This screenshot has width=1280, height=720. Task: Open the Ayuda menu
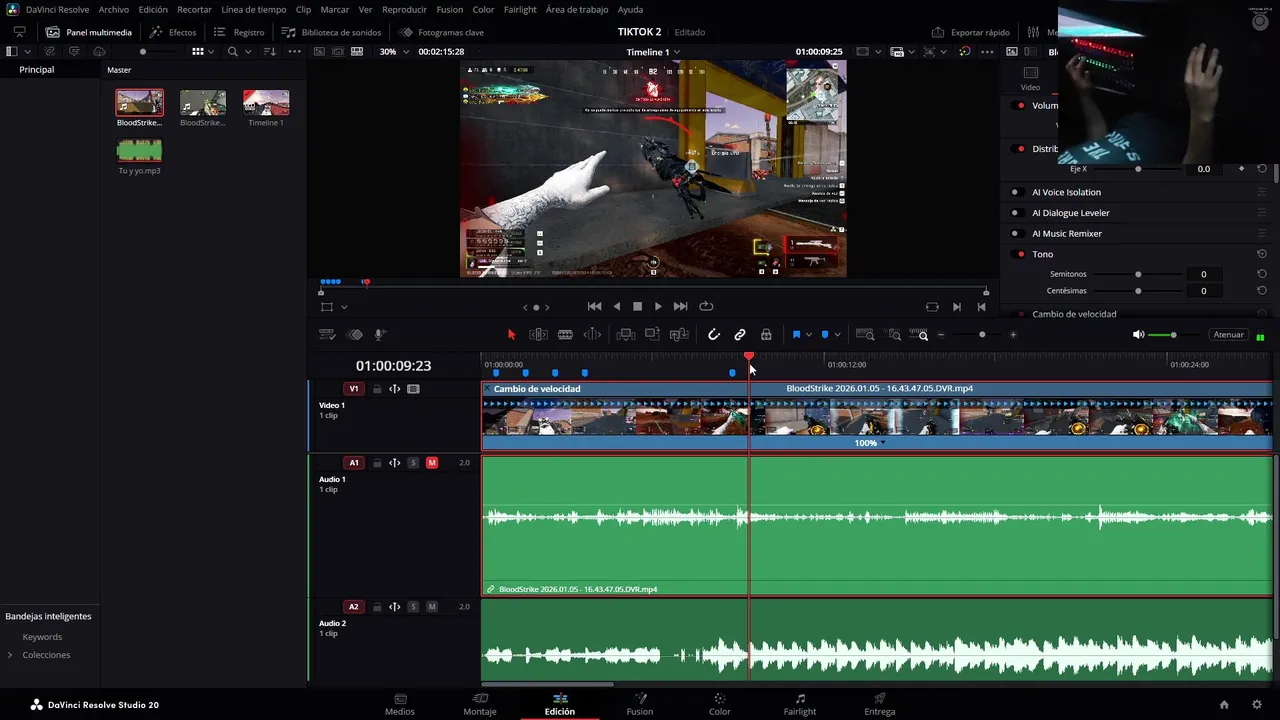point(630,9)
